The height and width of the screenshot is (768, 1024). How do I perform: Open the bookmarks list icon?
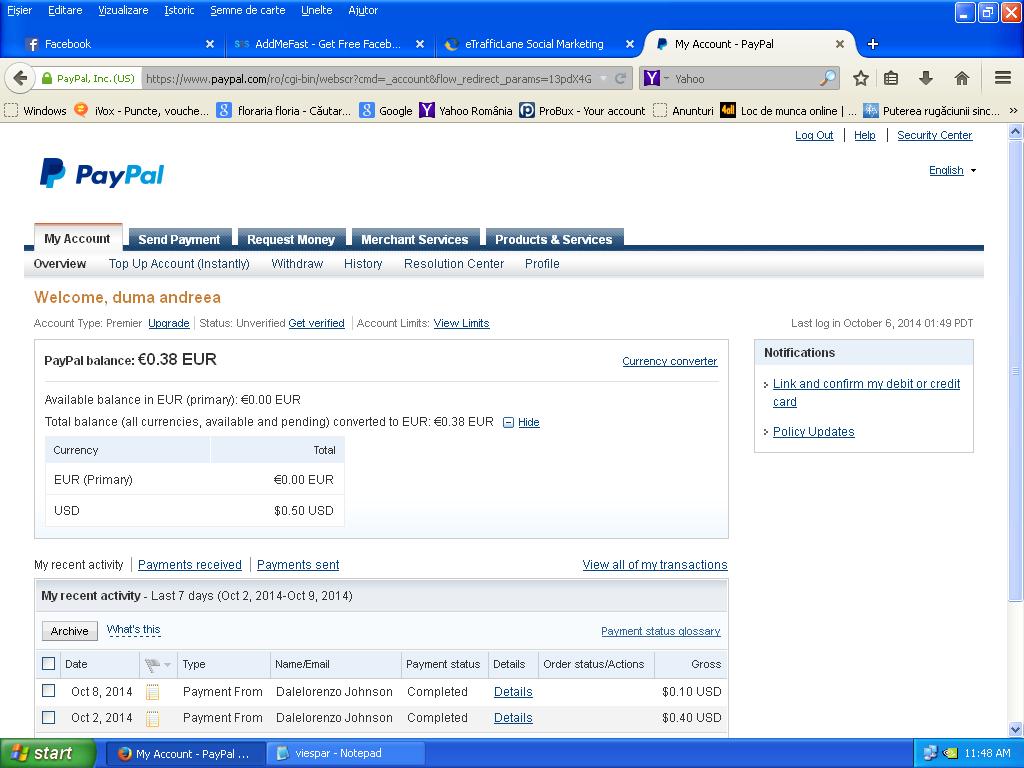891,78
